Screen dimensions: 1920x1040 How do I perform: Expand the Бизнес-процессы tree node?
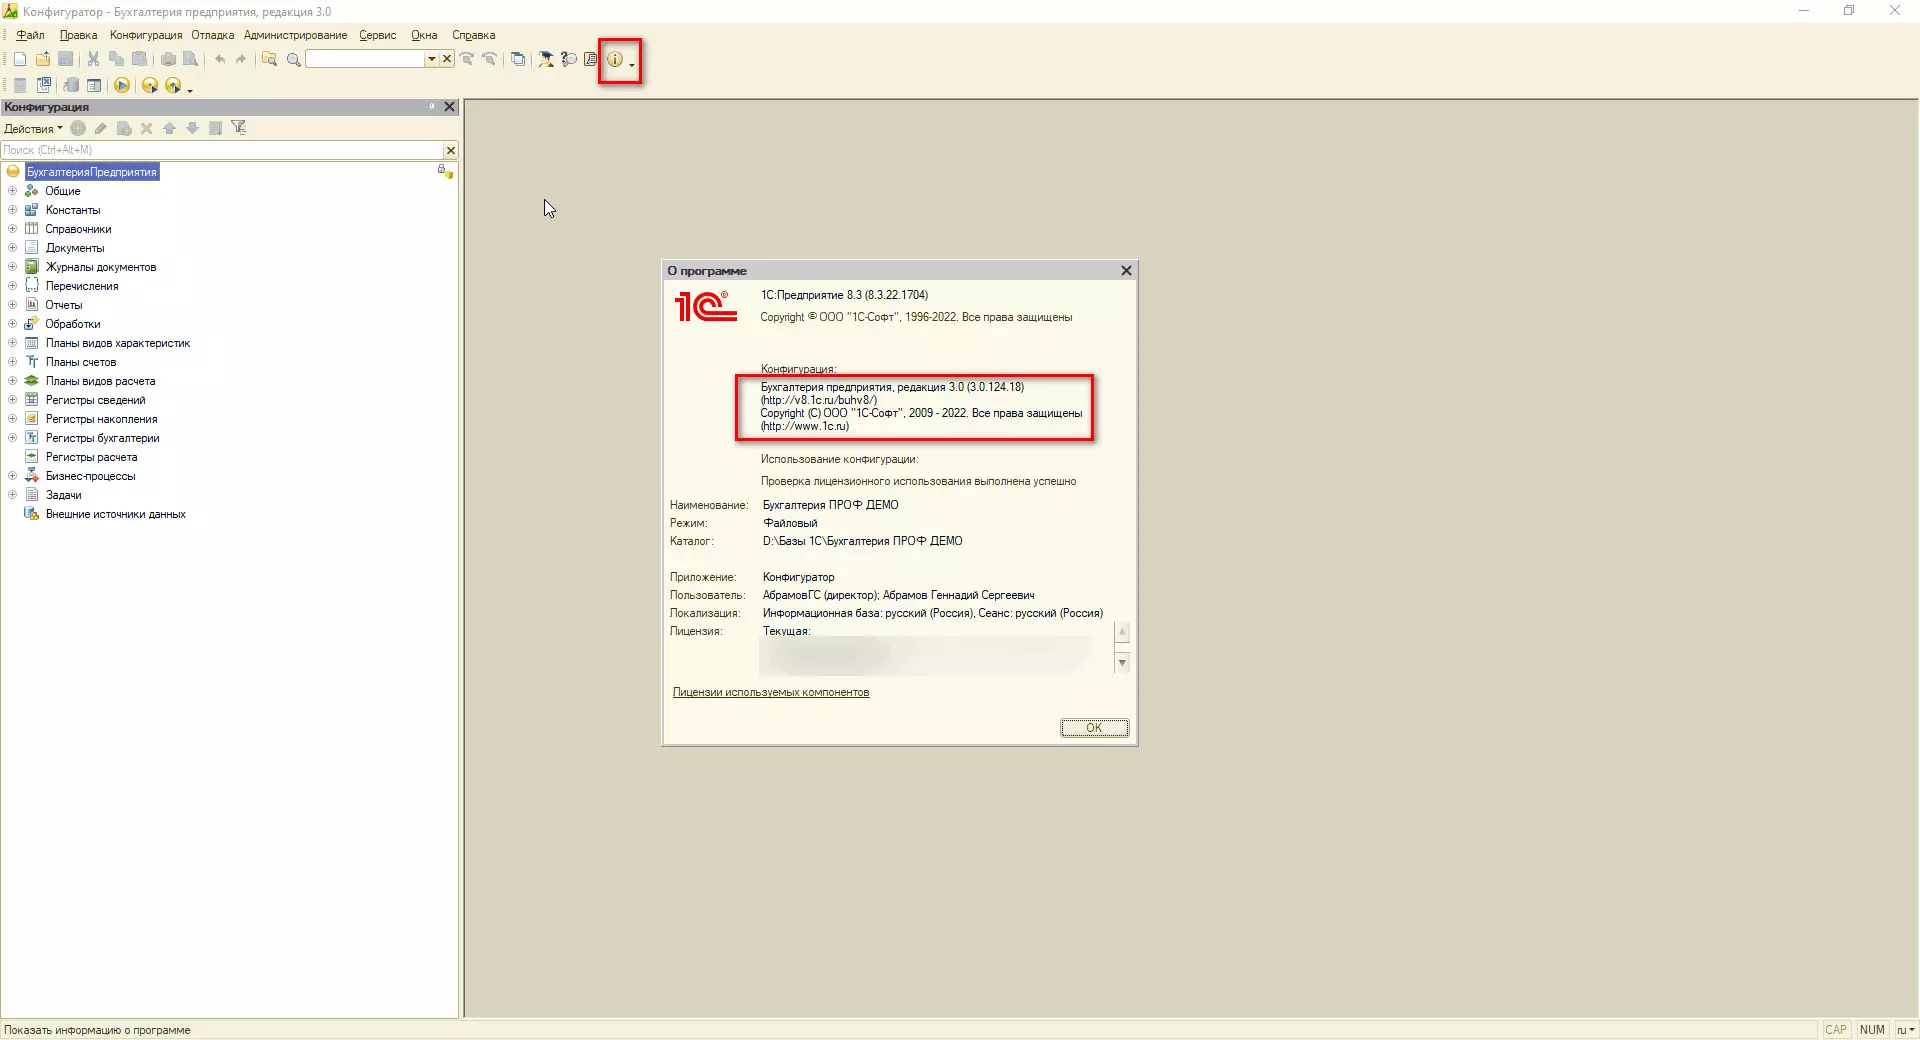(13, 476)
